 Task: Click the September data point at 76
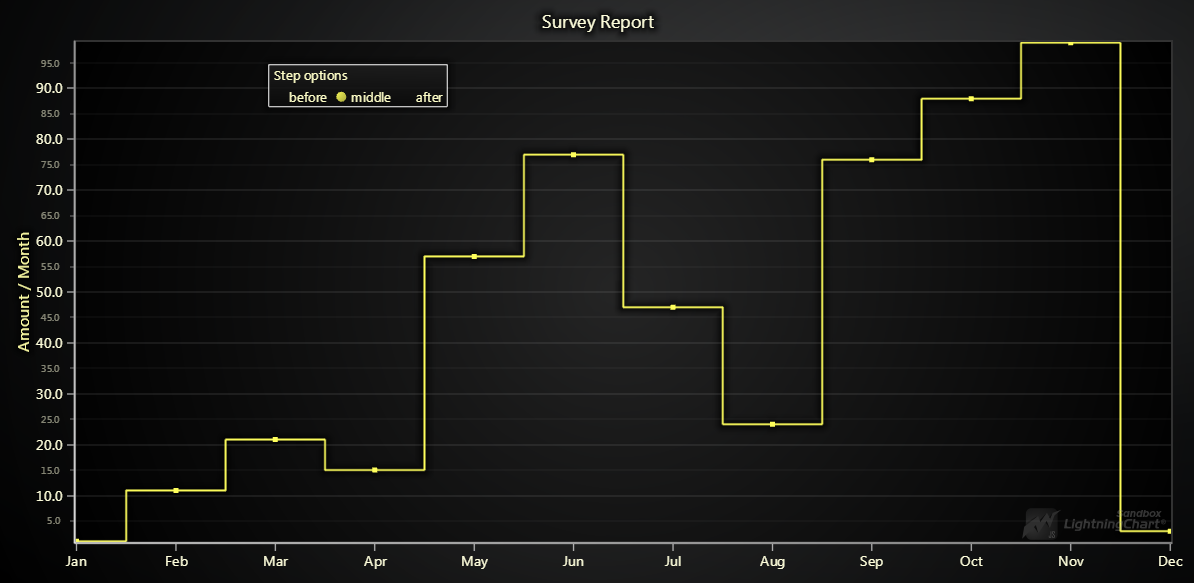tap(872, 160)
